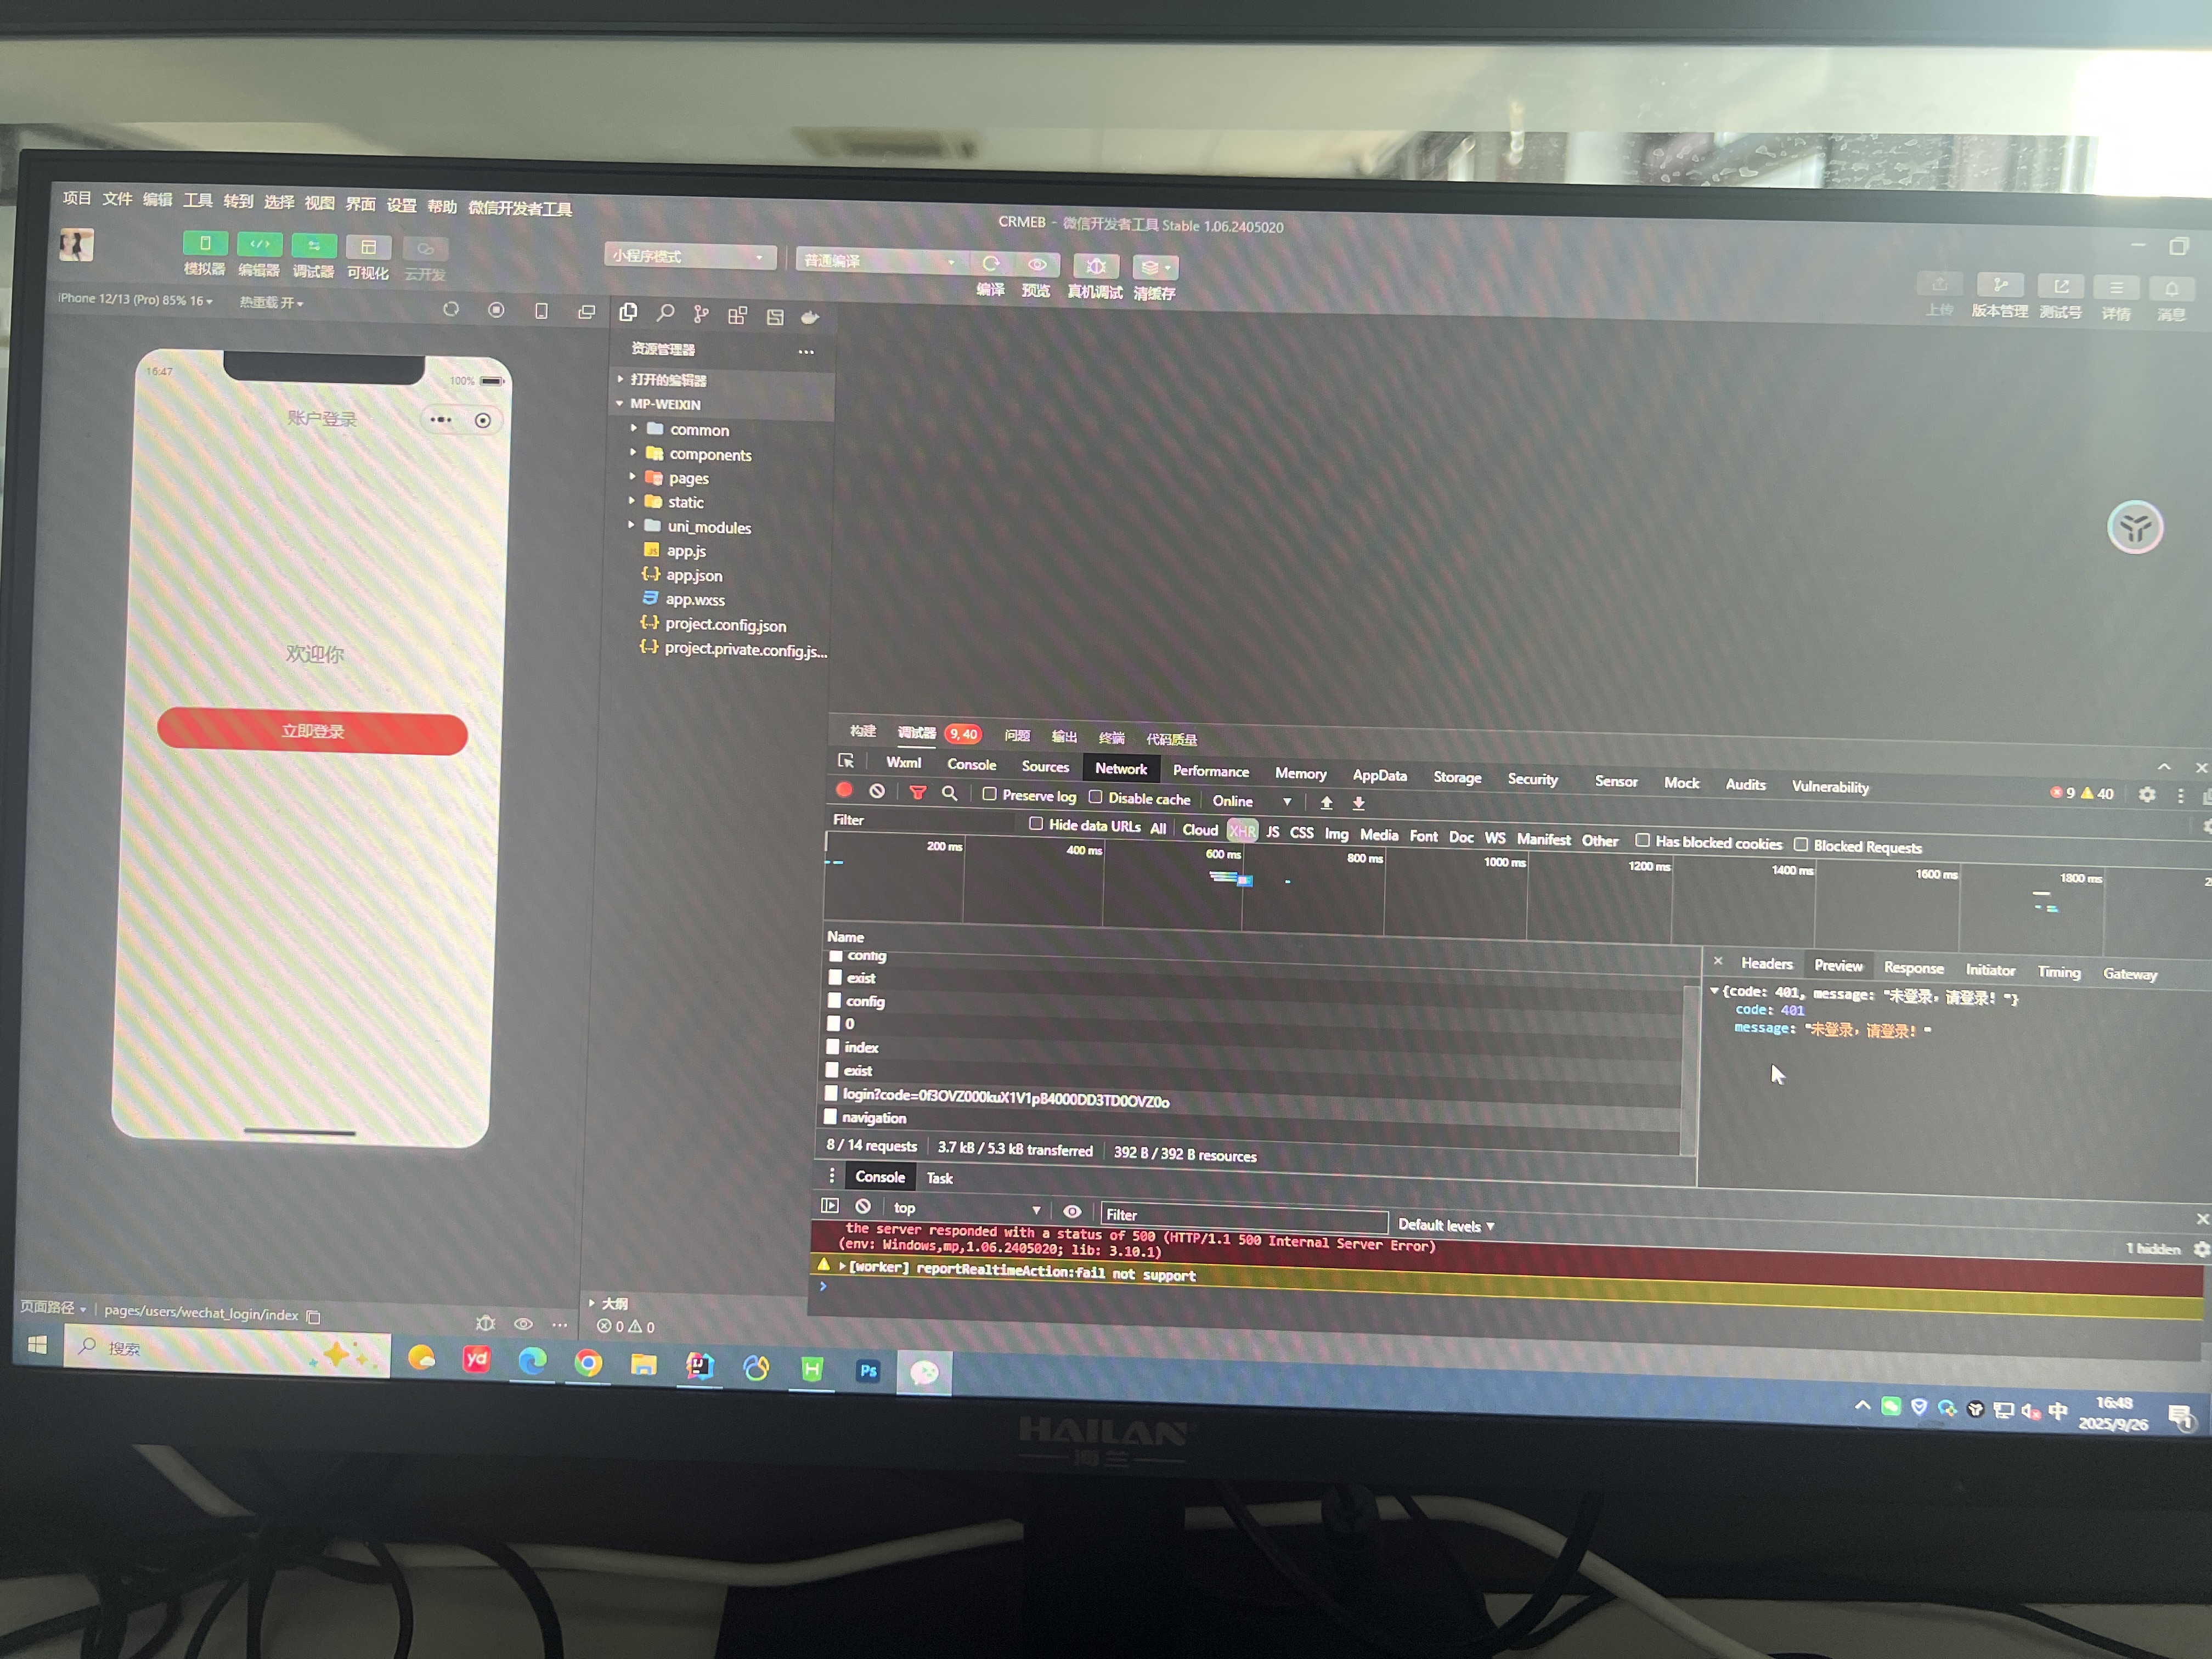Open source control branch icon in sidebar
This screenshot has width=2212, height=1659.
(701, 315)
